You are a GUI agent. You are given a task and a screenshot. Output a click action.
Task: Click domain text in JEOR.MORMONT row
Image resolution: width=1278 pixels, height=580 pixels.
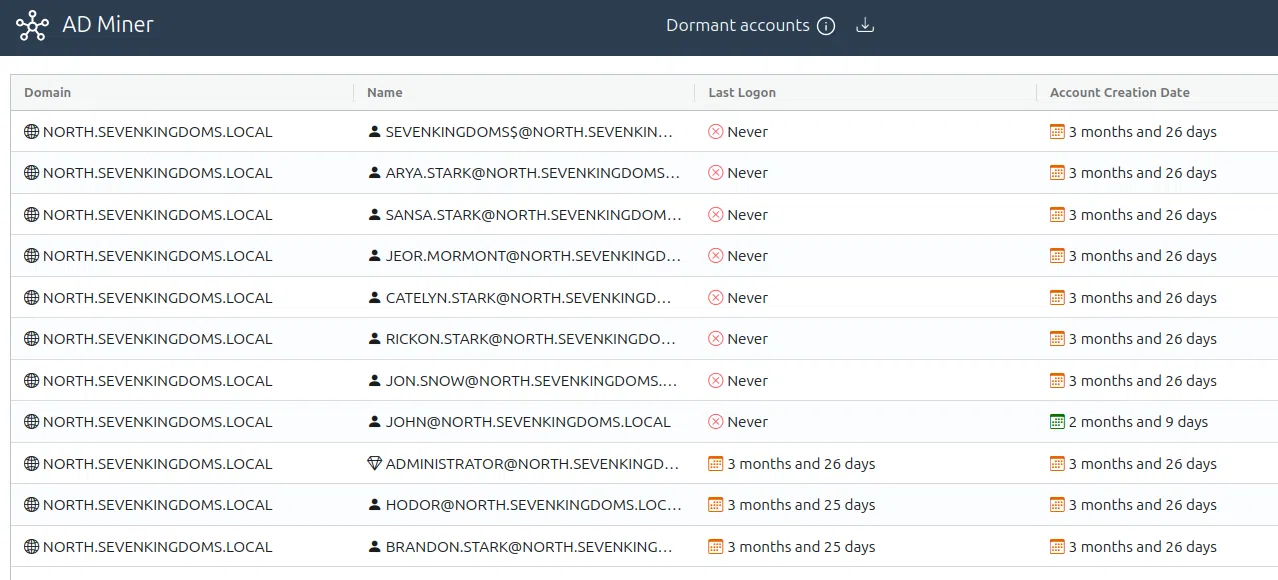pyautogui.click(x=157, y=255)
